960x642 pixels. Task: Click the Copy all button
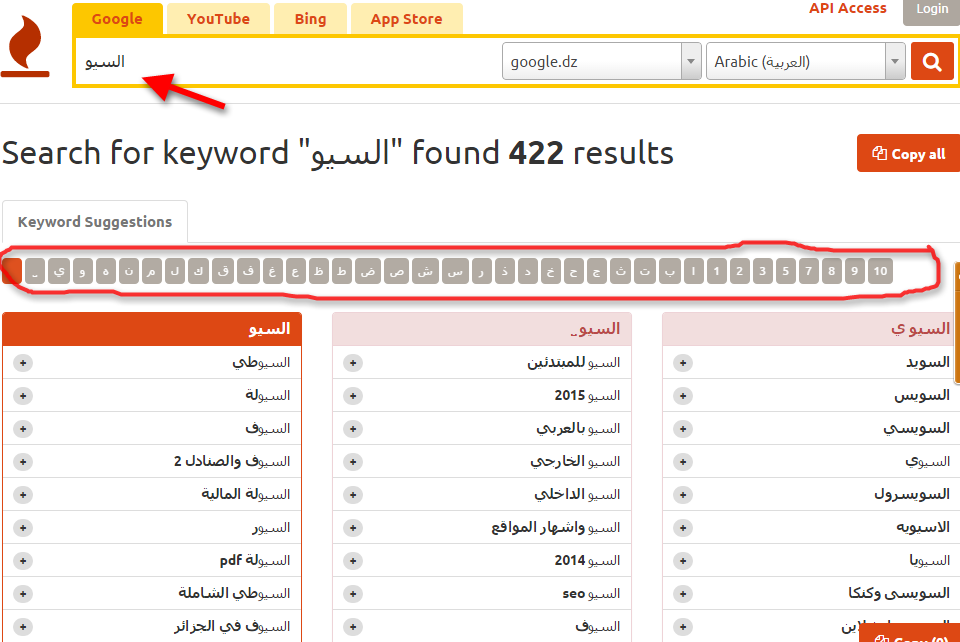pyautogui.click(x=909, y=154)
